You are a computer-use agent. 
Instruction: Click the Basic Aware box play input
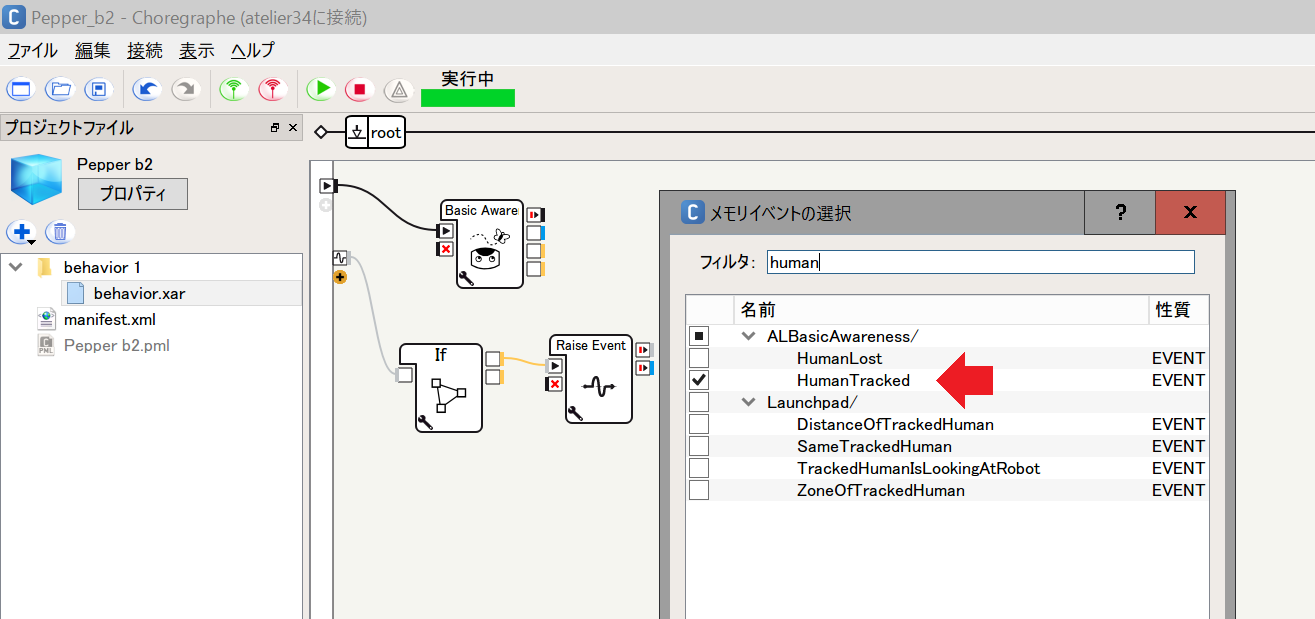[446, 232]
